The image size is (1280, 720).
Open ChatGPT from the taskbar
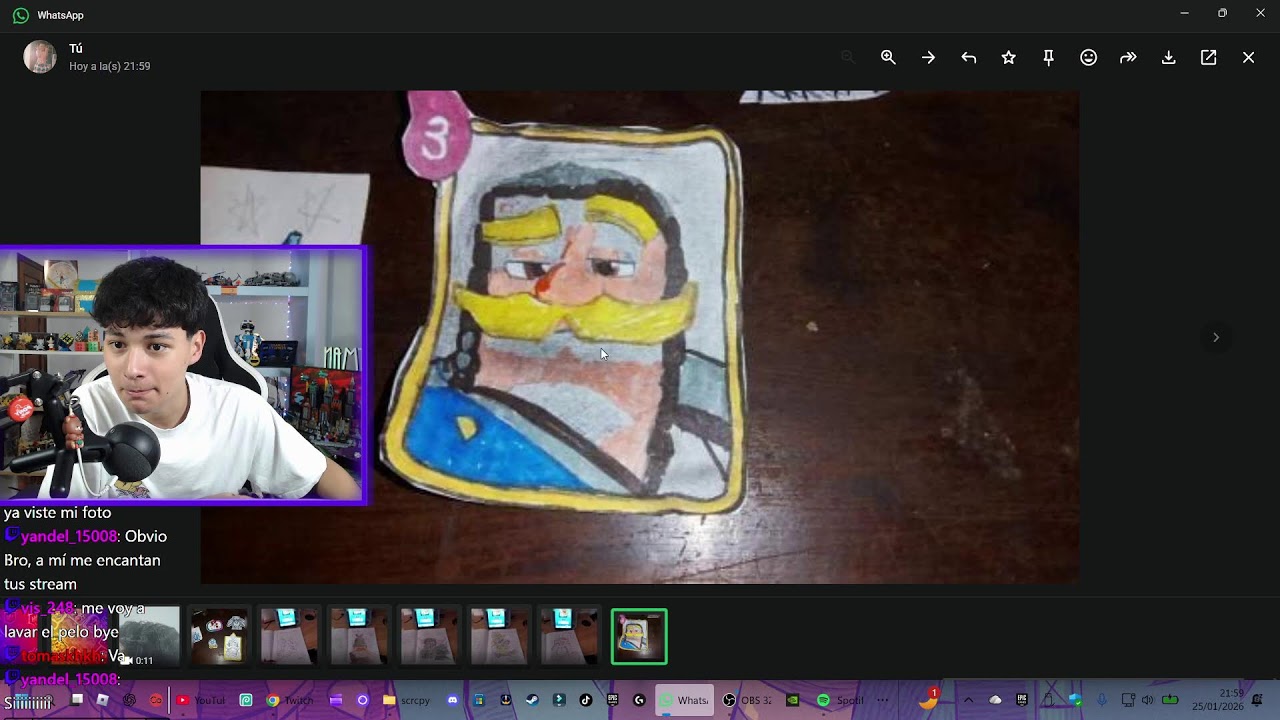click(x=129, y=700)
